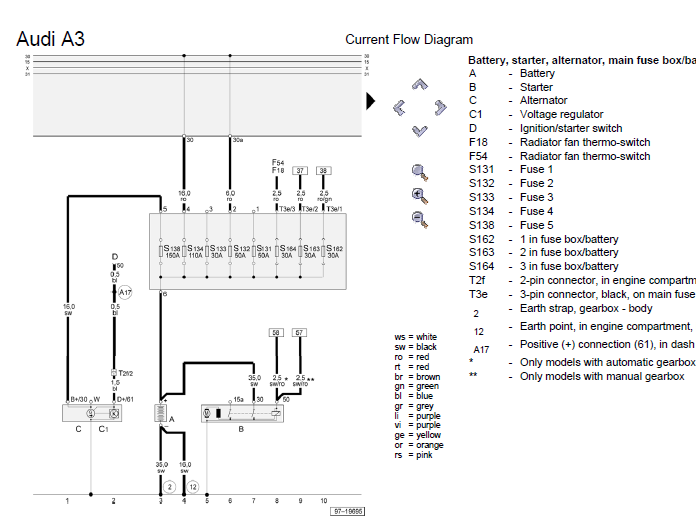Click the 'Current Flow Diagram' heading
The width and height of the screenshot is (696, 521).
409,39
